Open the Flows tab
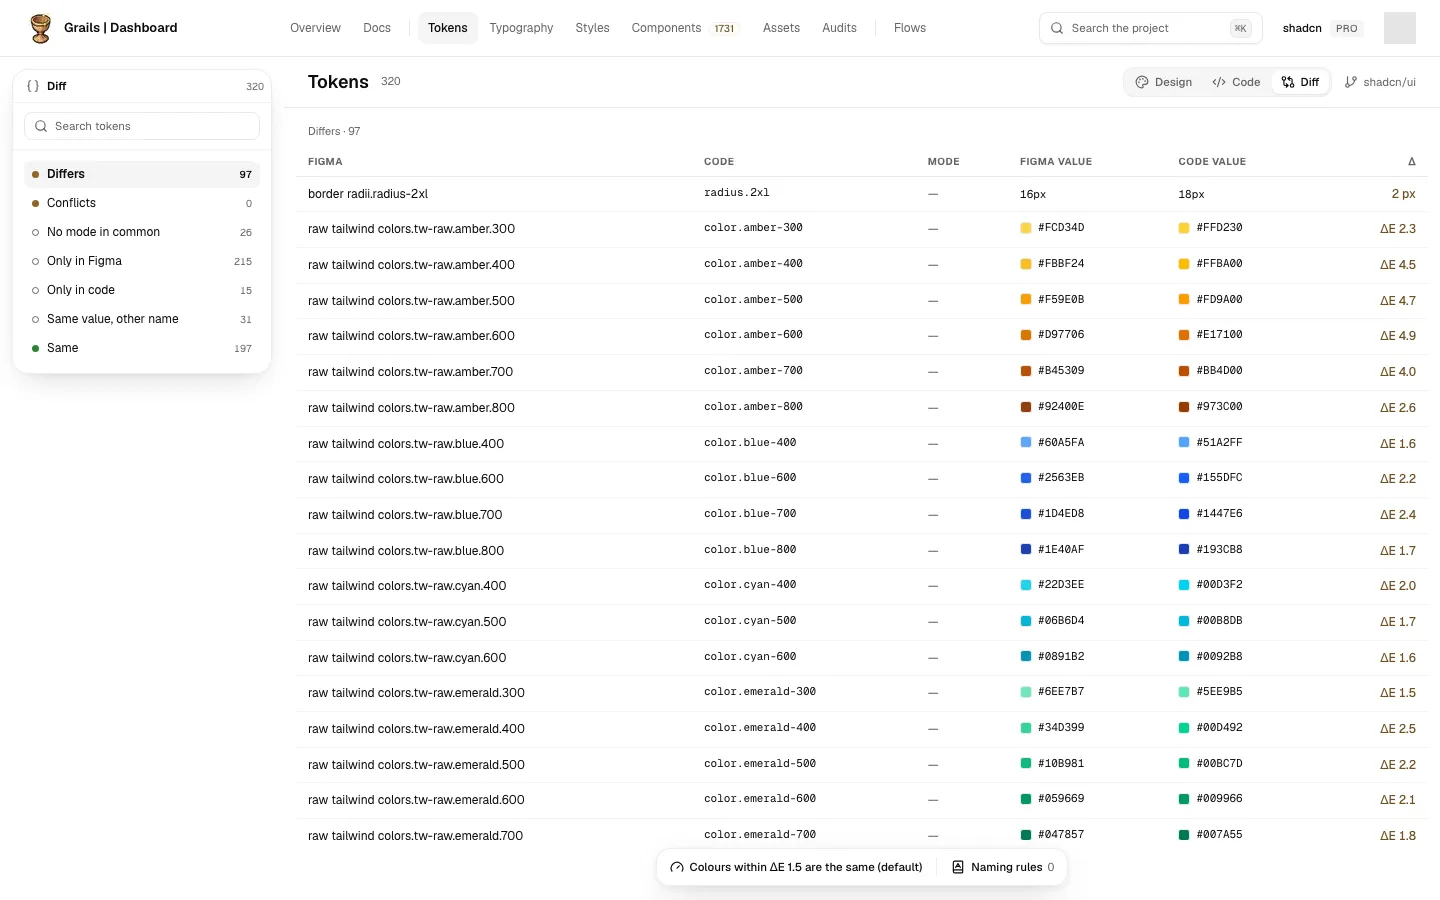The height and width of the screenshot is (900, 1440). tap(910, 28)
